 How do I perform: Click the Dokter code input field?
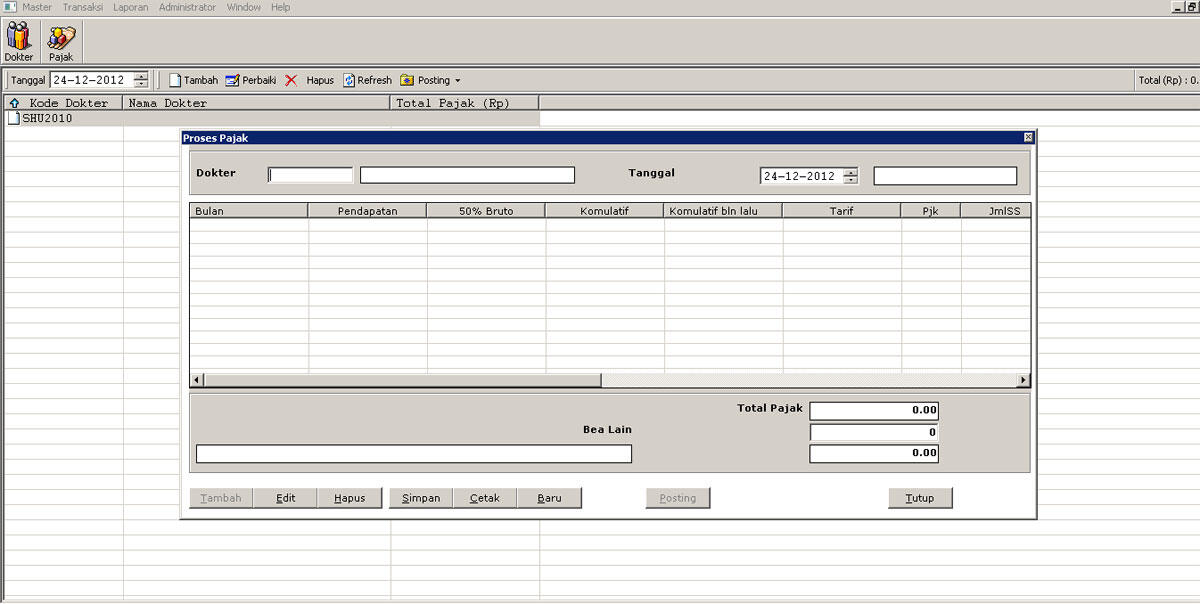(x=310, y=175)
